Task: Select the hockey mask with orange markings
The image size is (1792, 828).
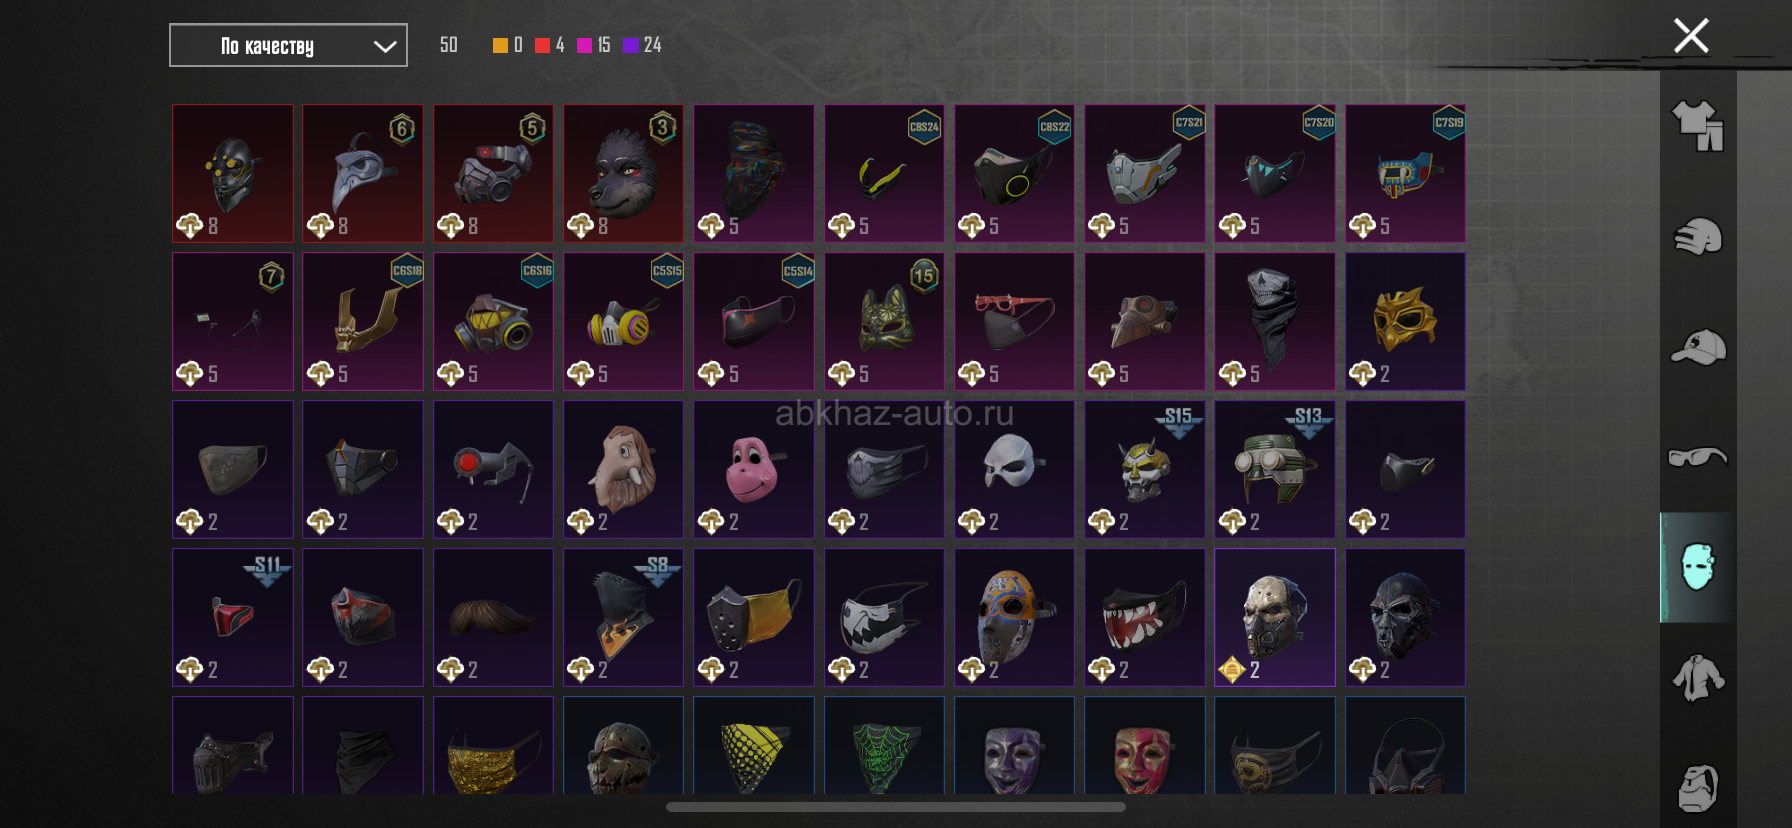Action: 1014,618
